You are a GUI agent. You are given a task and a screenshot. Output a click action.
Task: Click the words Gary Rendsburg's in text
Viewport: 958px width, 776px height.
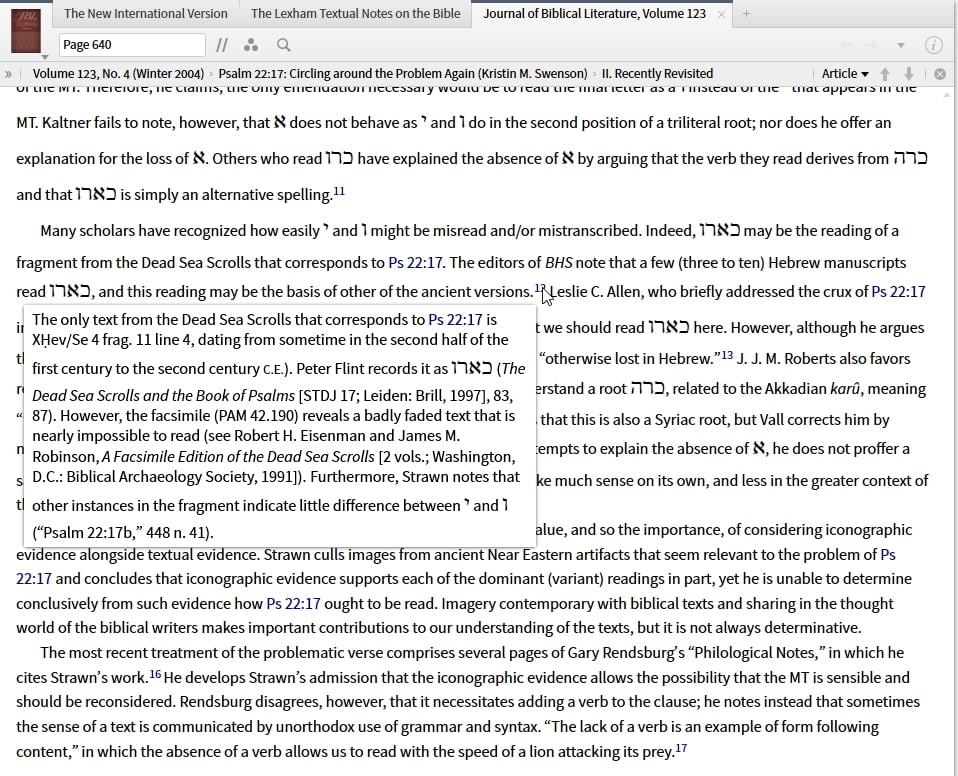click(x=626, y=653)
